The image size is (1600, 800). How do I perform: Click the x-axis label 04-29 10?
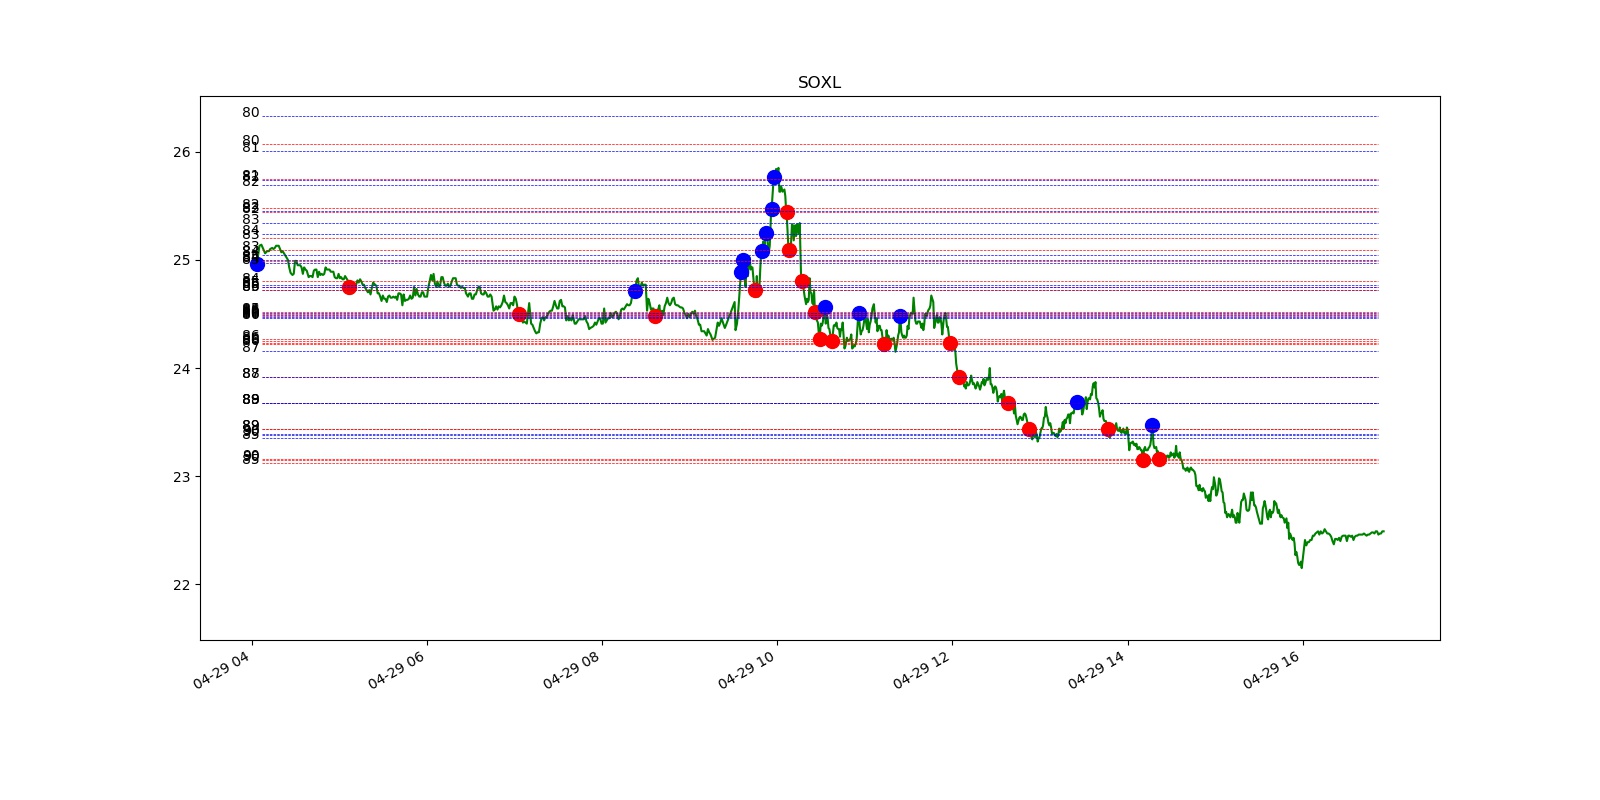tap(746, 669)
